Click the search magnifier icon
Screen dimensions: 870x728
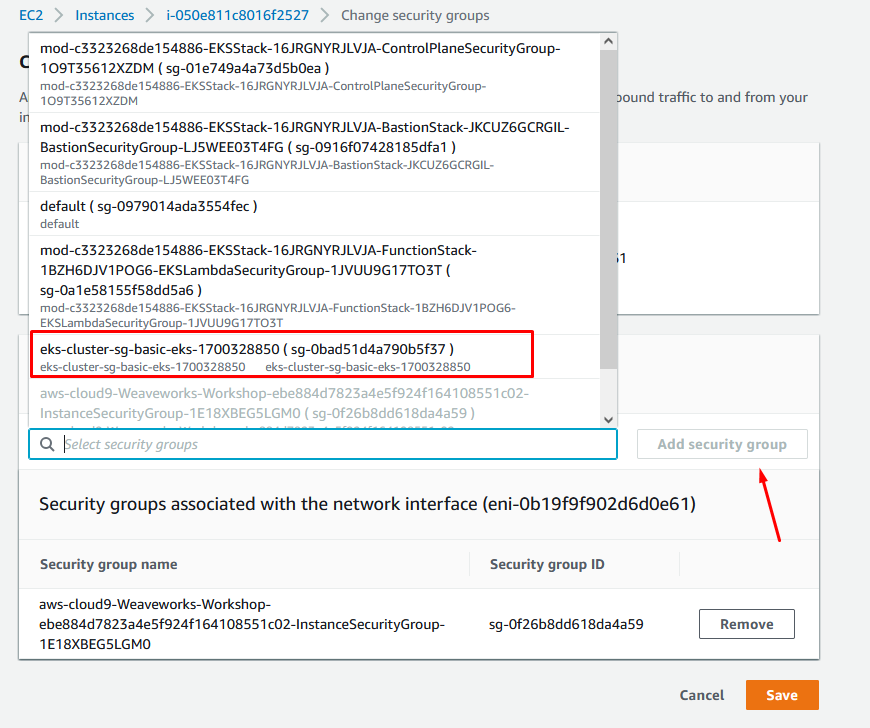click(x=47, y=444)
